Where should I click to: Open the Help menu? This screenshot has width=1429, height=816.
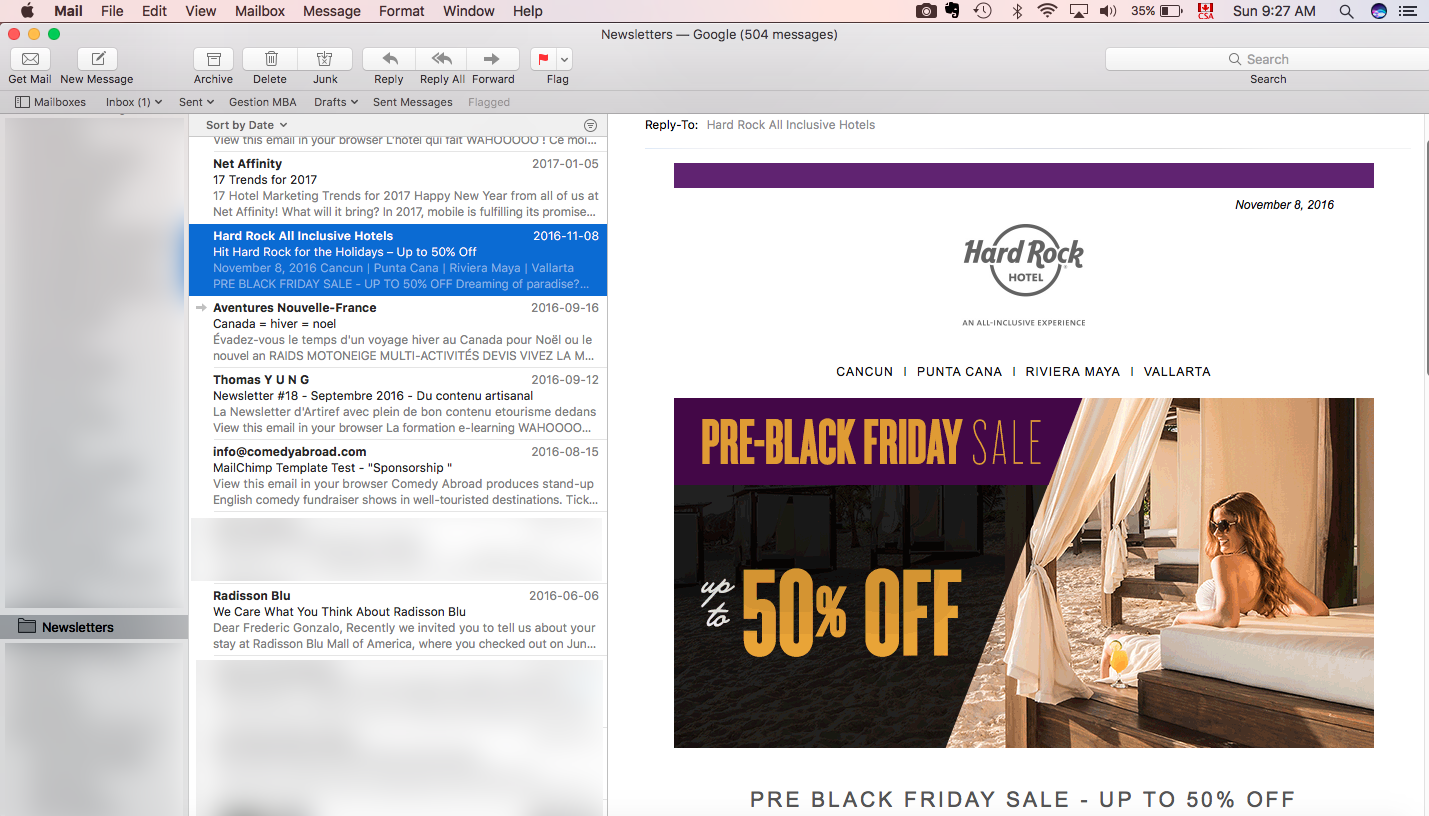(x=528, y=11)
